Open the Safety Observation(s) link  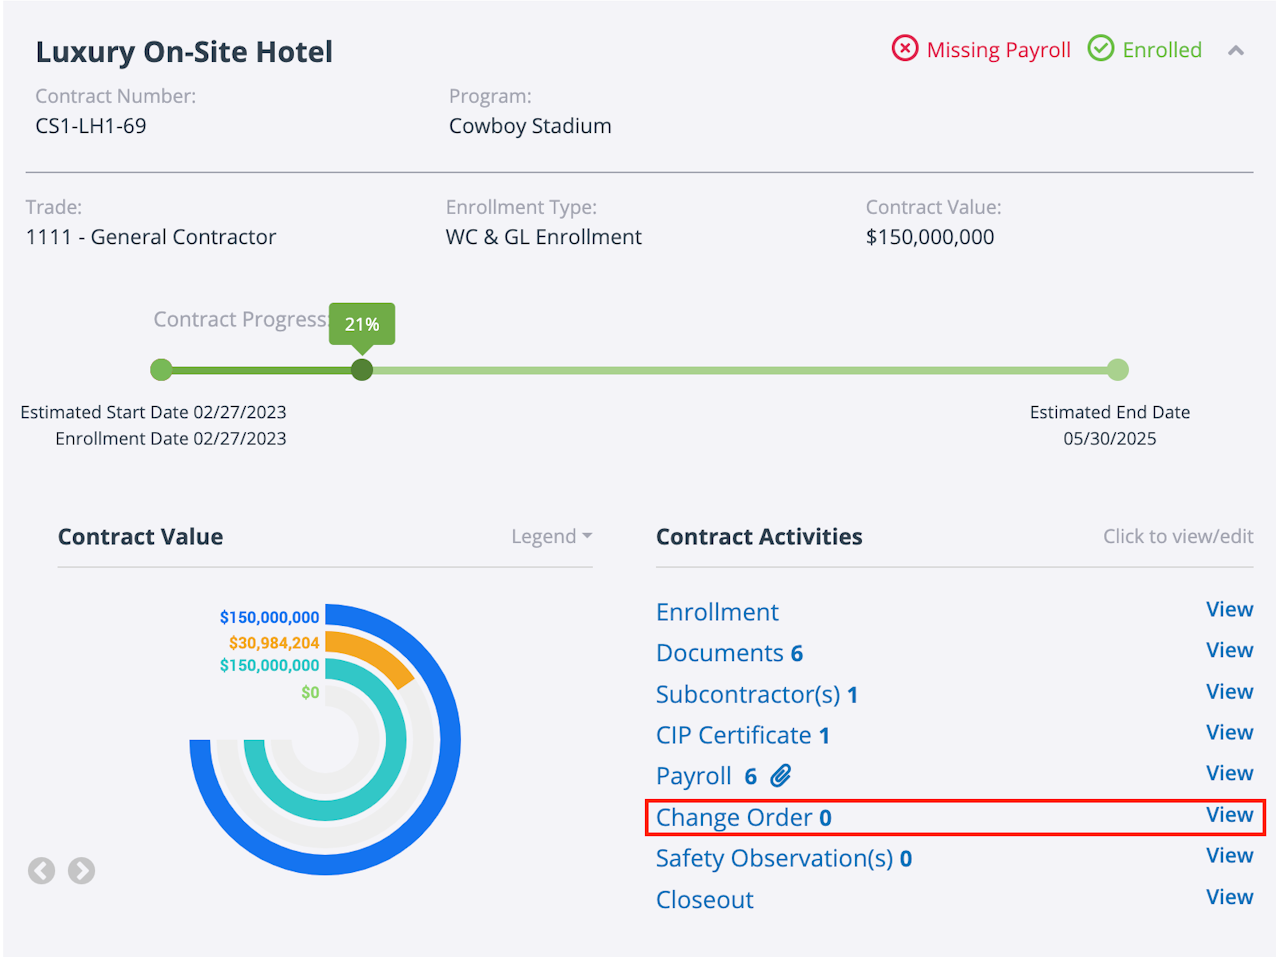pos(783,858)
